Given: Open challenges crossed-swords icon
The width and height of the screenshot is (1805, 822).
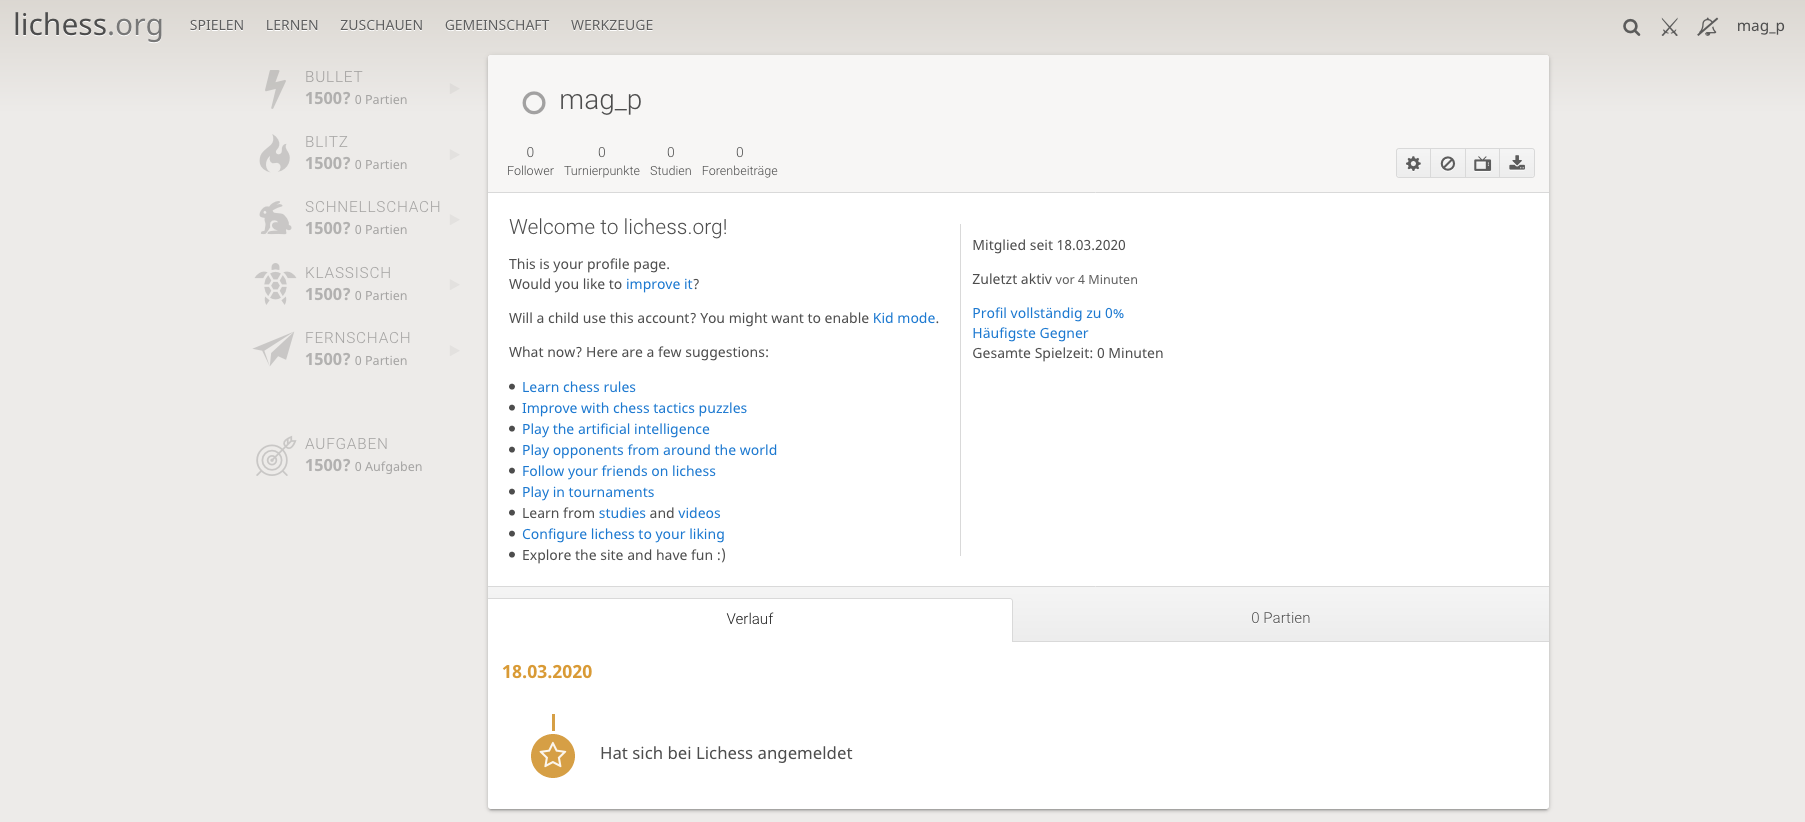Looking at the screenshot, I should tap(1669, 27).
